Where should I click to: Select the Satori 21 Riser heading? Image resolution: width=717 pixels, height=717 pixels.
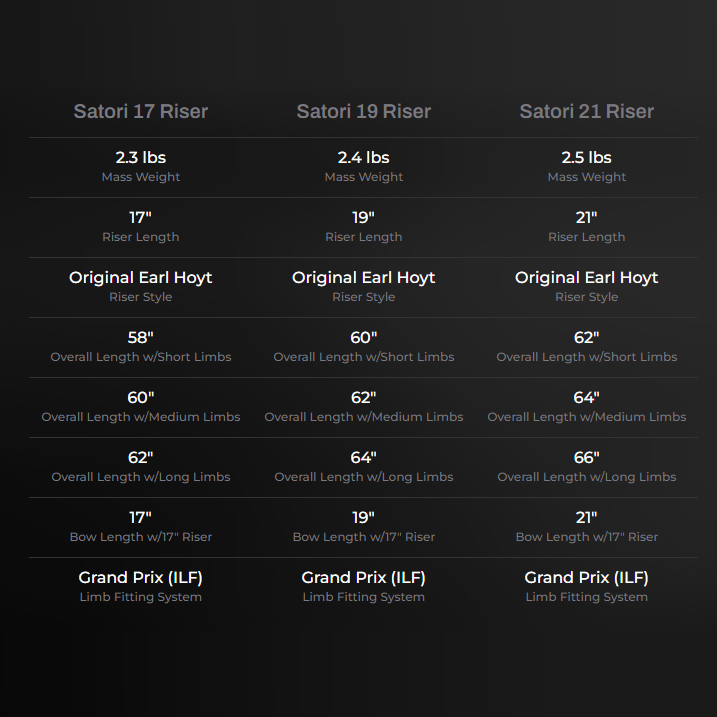click(587, 112)
